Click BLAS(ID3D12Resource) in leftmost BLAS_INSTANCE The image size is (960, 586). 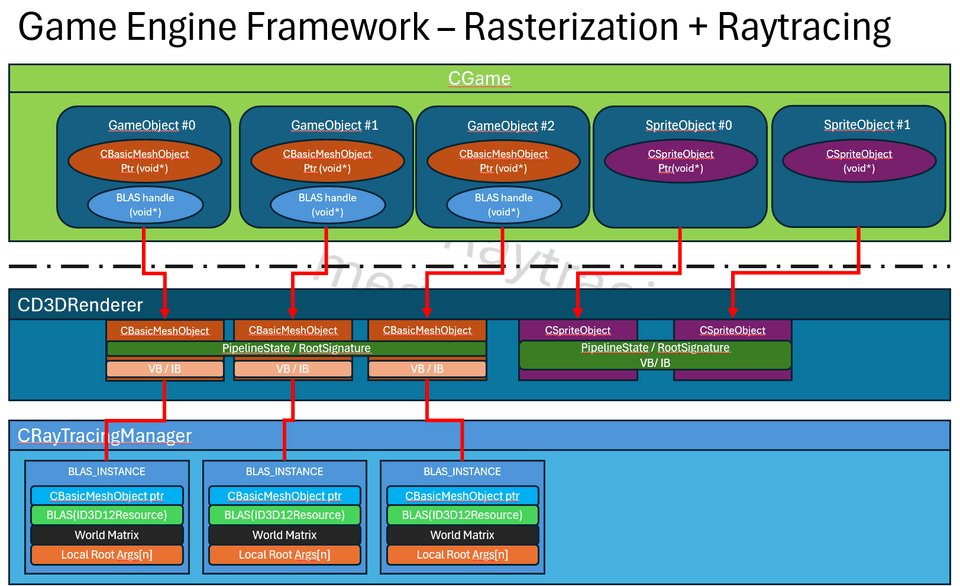(107, 515)
